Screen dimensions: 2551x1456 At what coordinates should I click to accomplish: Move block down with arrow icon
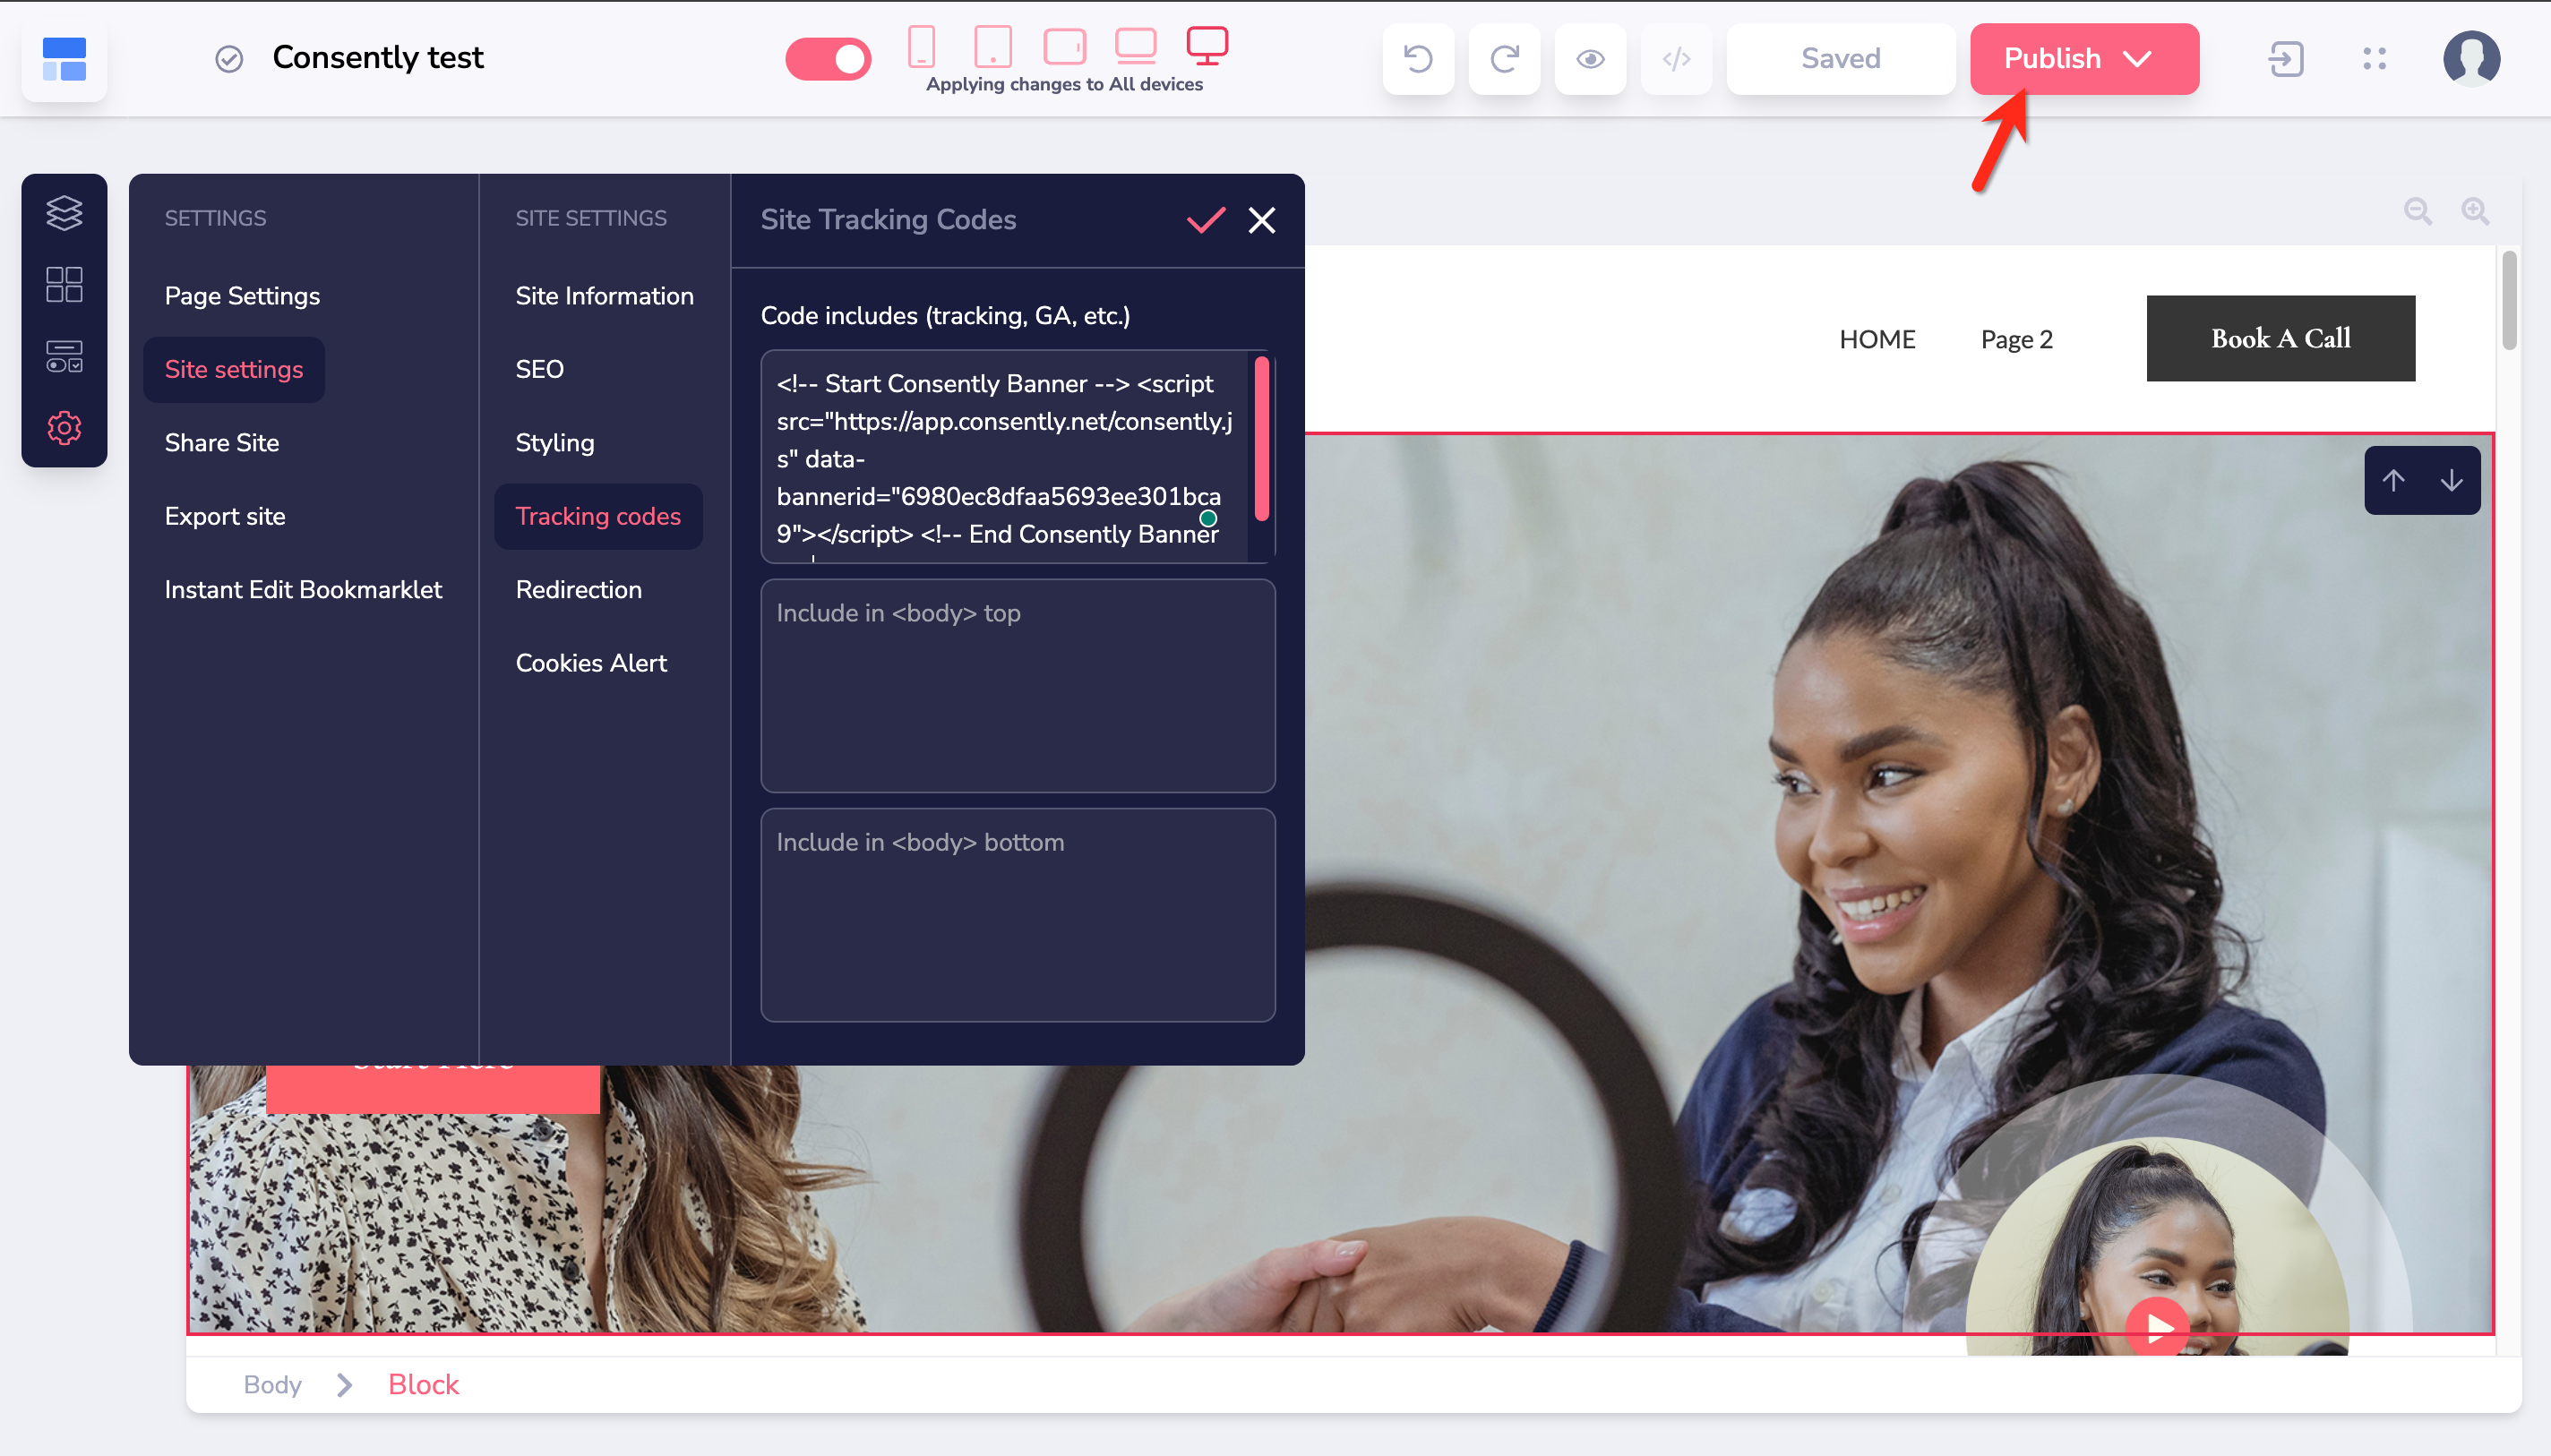[2450, 481]
